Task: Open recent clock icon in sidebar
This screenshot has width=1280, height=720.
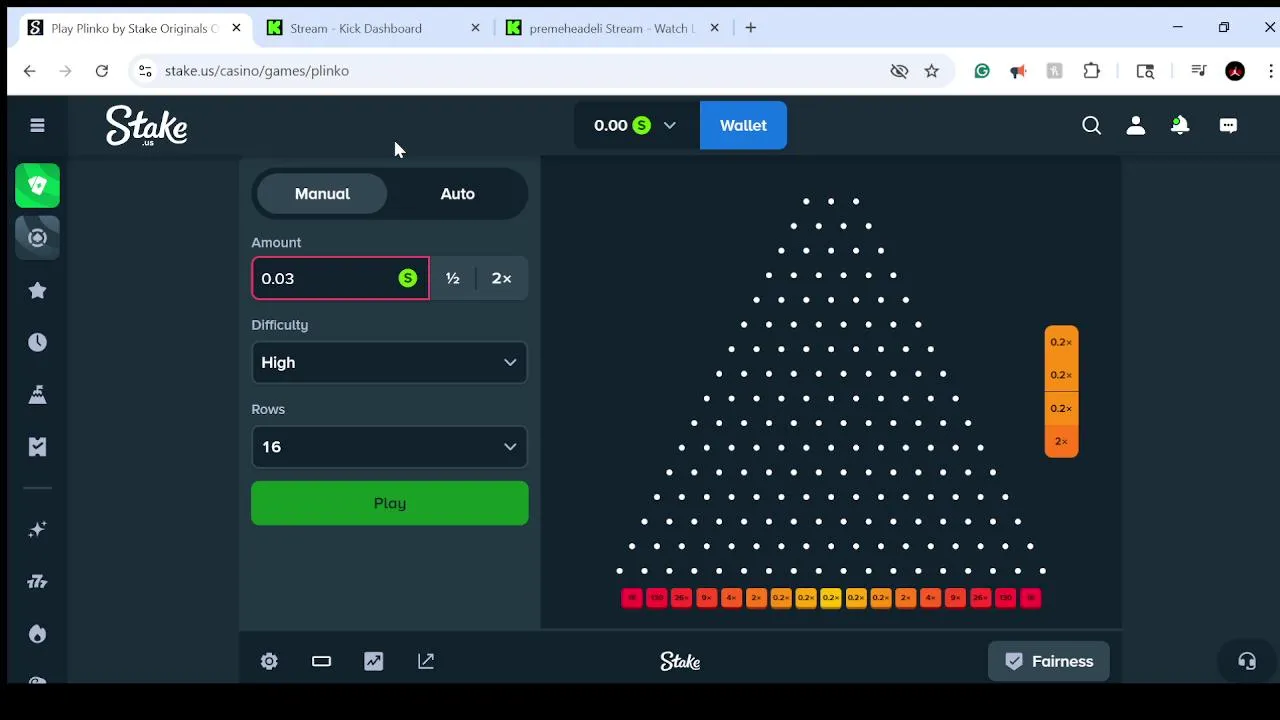Action: point(37,342)
